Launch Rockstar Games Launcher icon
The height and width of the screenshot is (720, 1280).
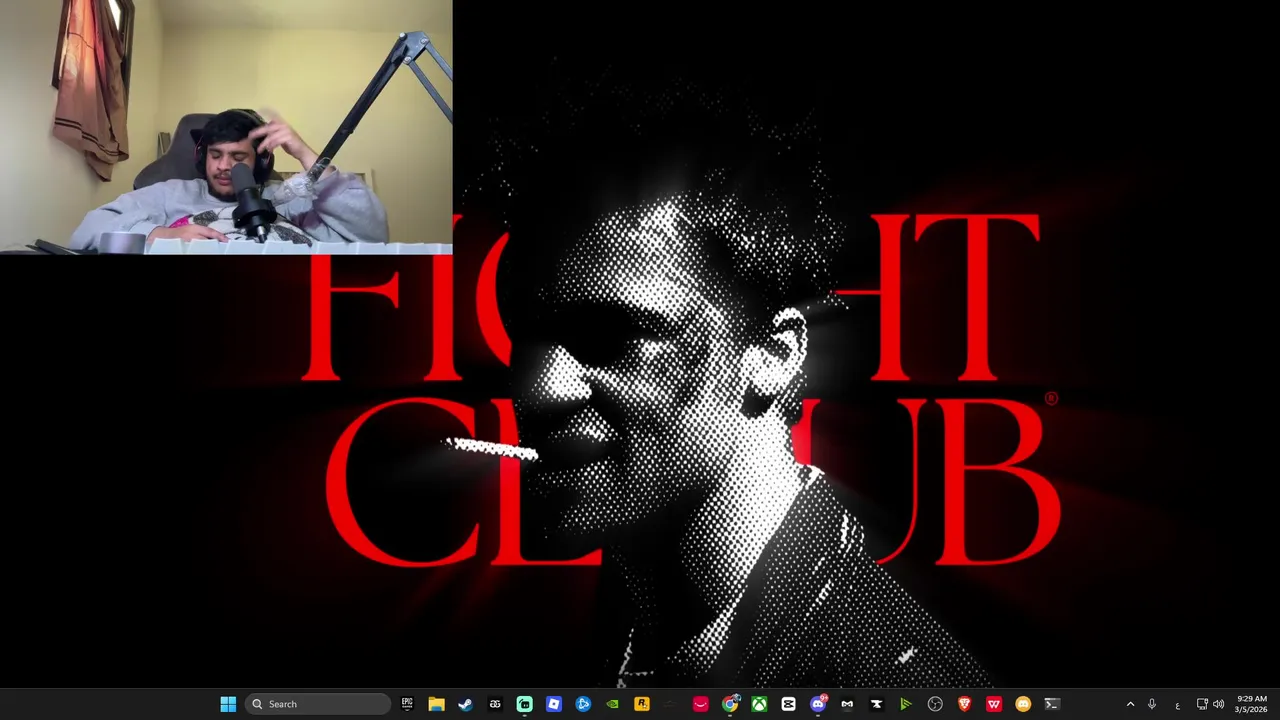pyautogui.click(x=641, y=704)
